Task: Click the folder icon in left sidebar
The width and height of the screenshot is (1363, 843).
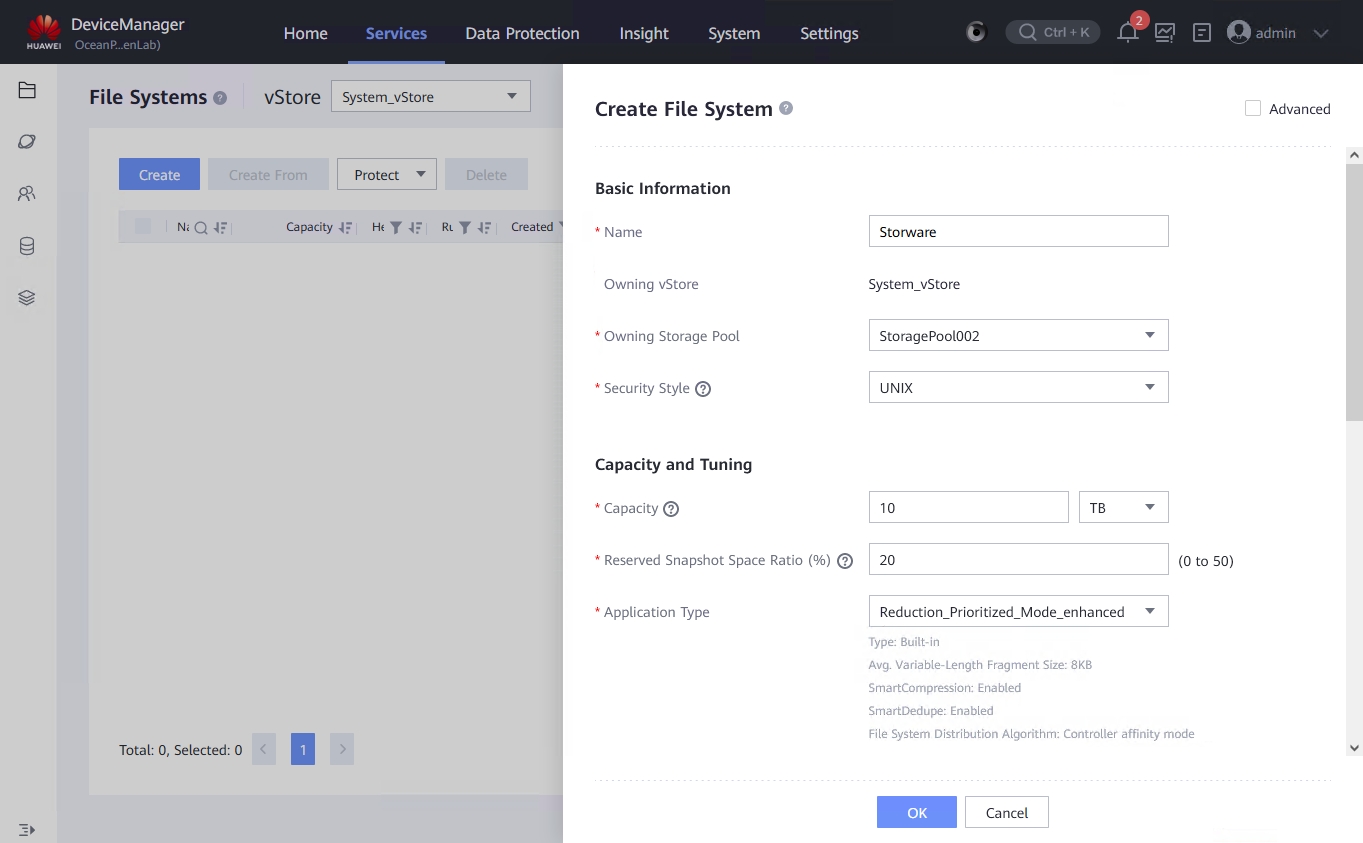Action: 27,91
